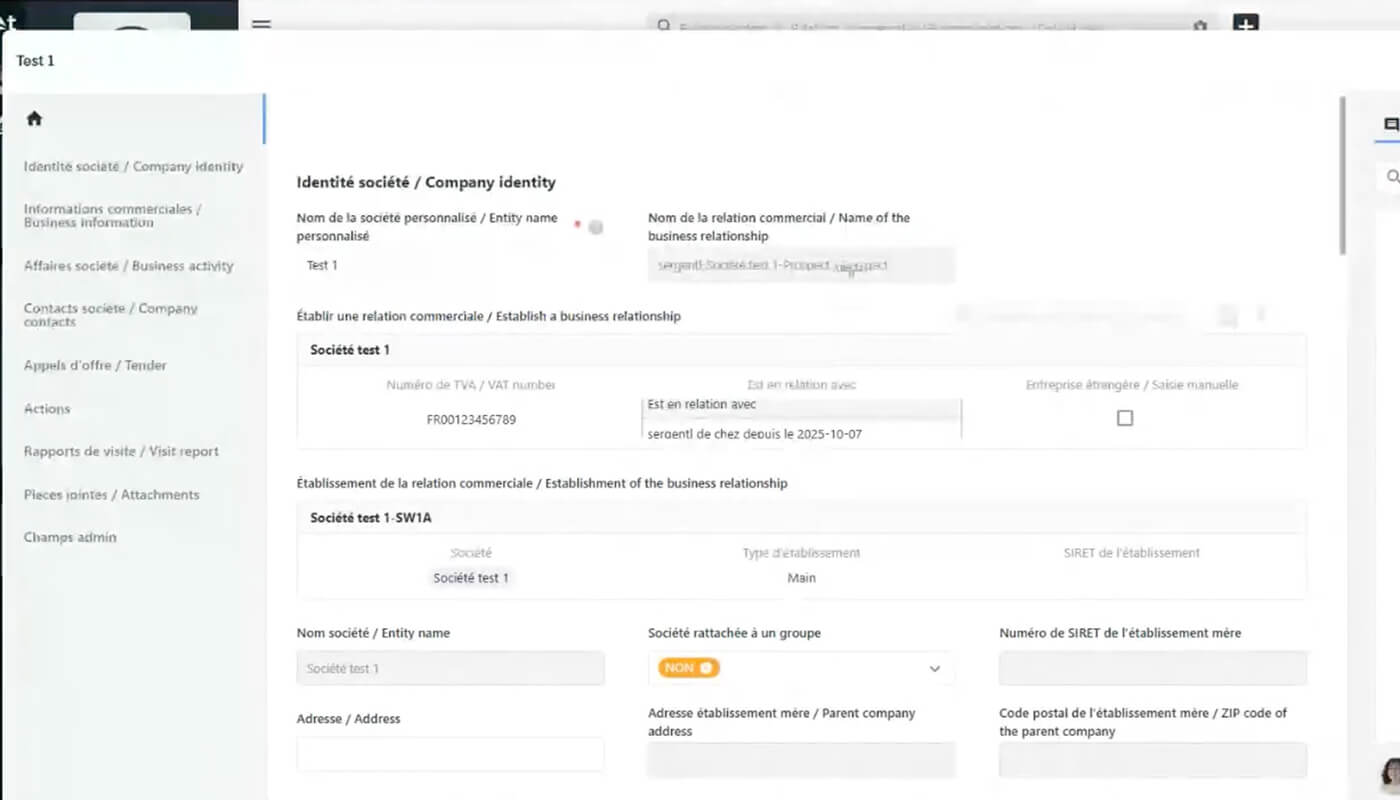The width and height of the screenshot is (1400, 800).
Task: Click the Numéro de TVA / VAT number column header
Action: coord(471,385)
